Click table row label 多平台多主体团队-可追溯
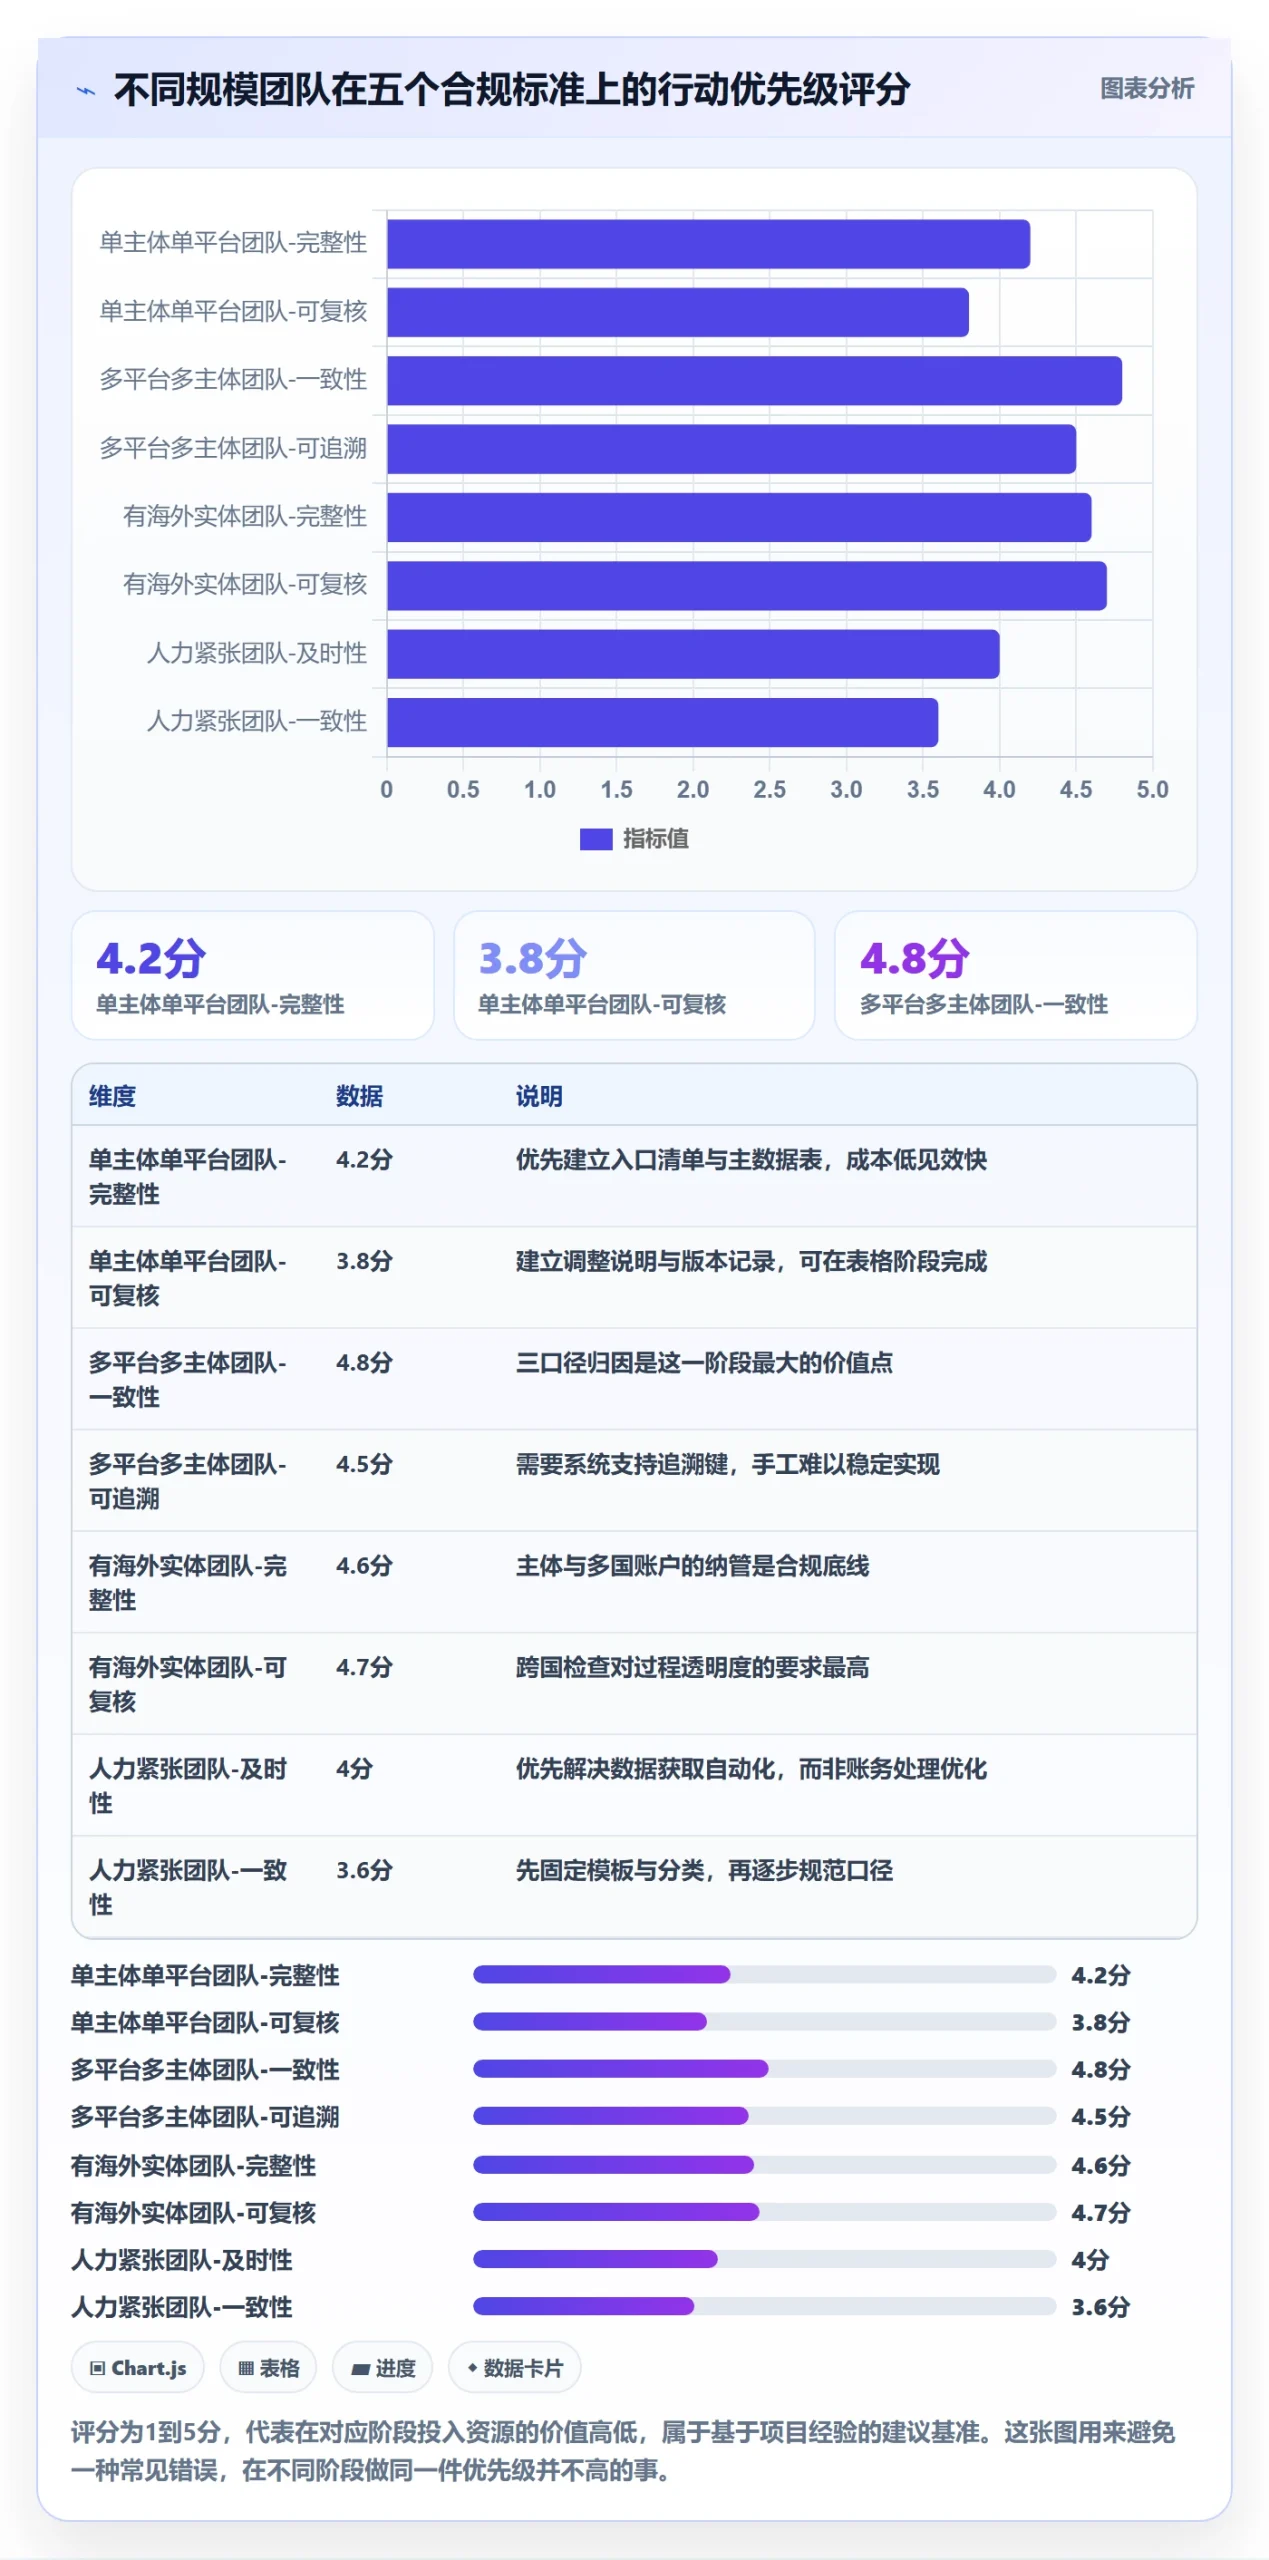 tap(187, 1481)
